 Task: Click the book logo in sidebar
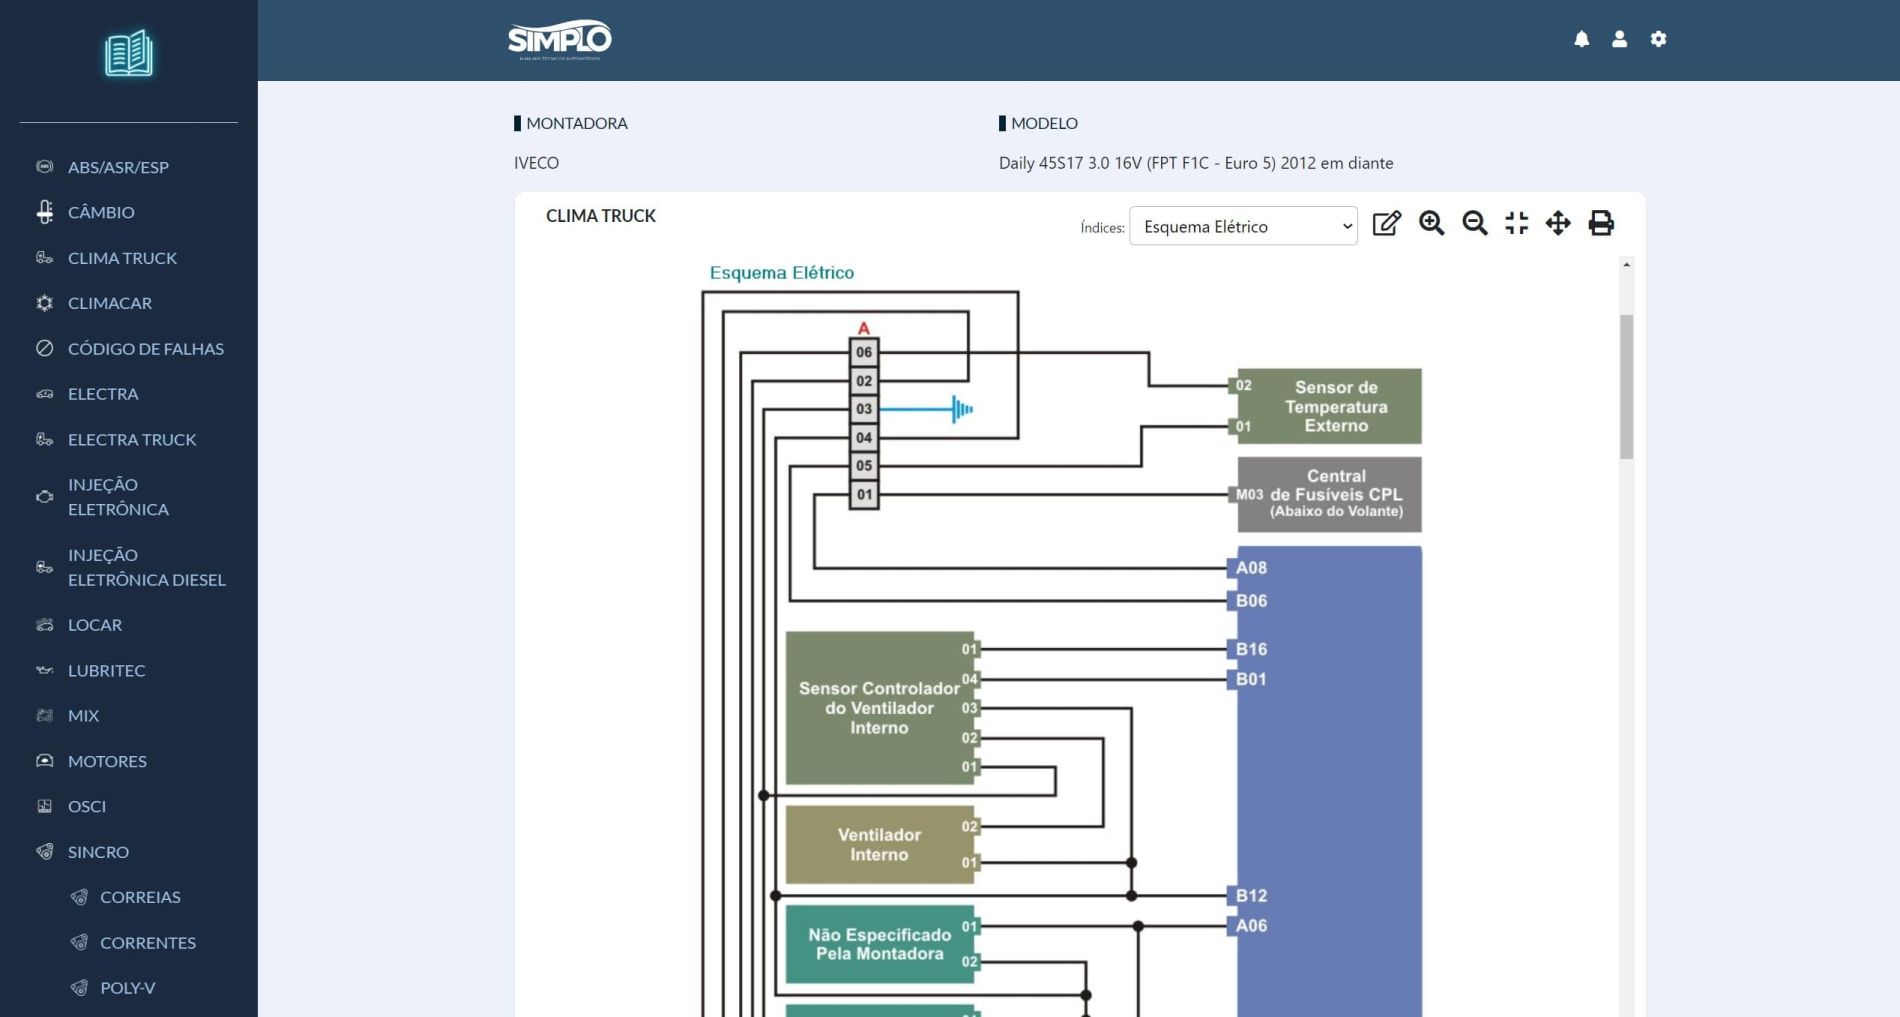click(129, 54)
